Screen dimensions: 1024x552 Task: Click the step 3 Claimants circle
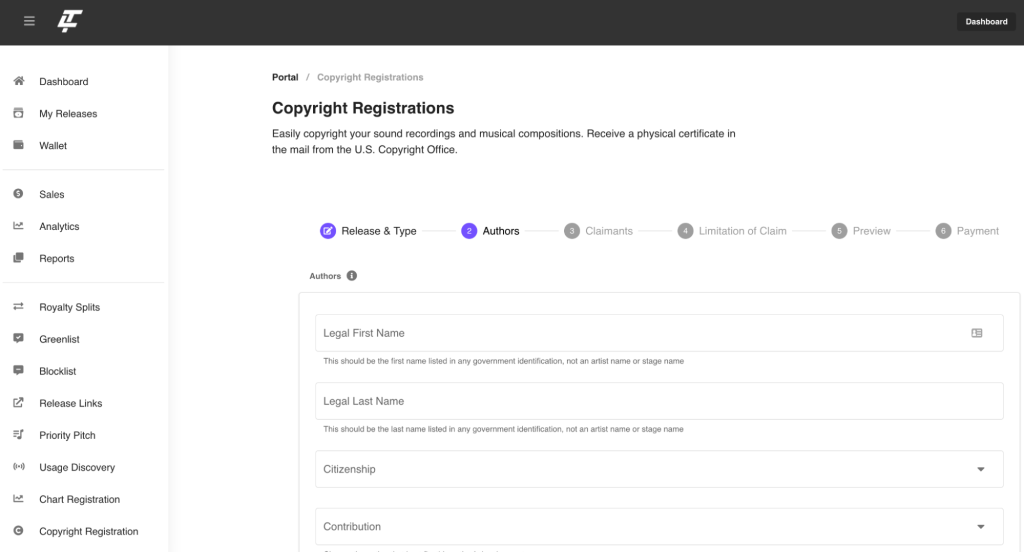pos(572,231)
